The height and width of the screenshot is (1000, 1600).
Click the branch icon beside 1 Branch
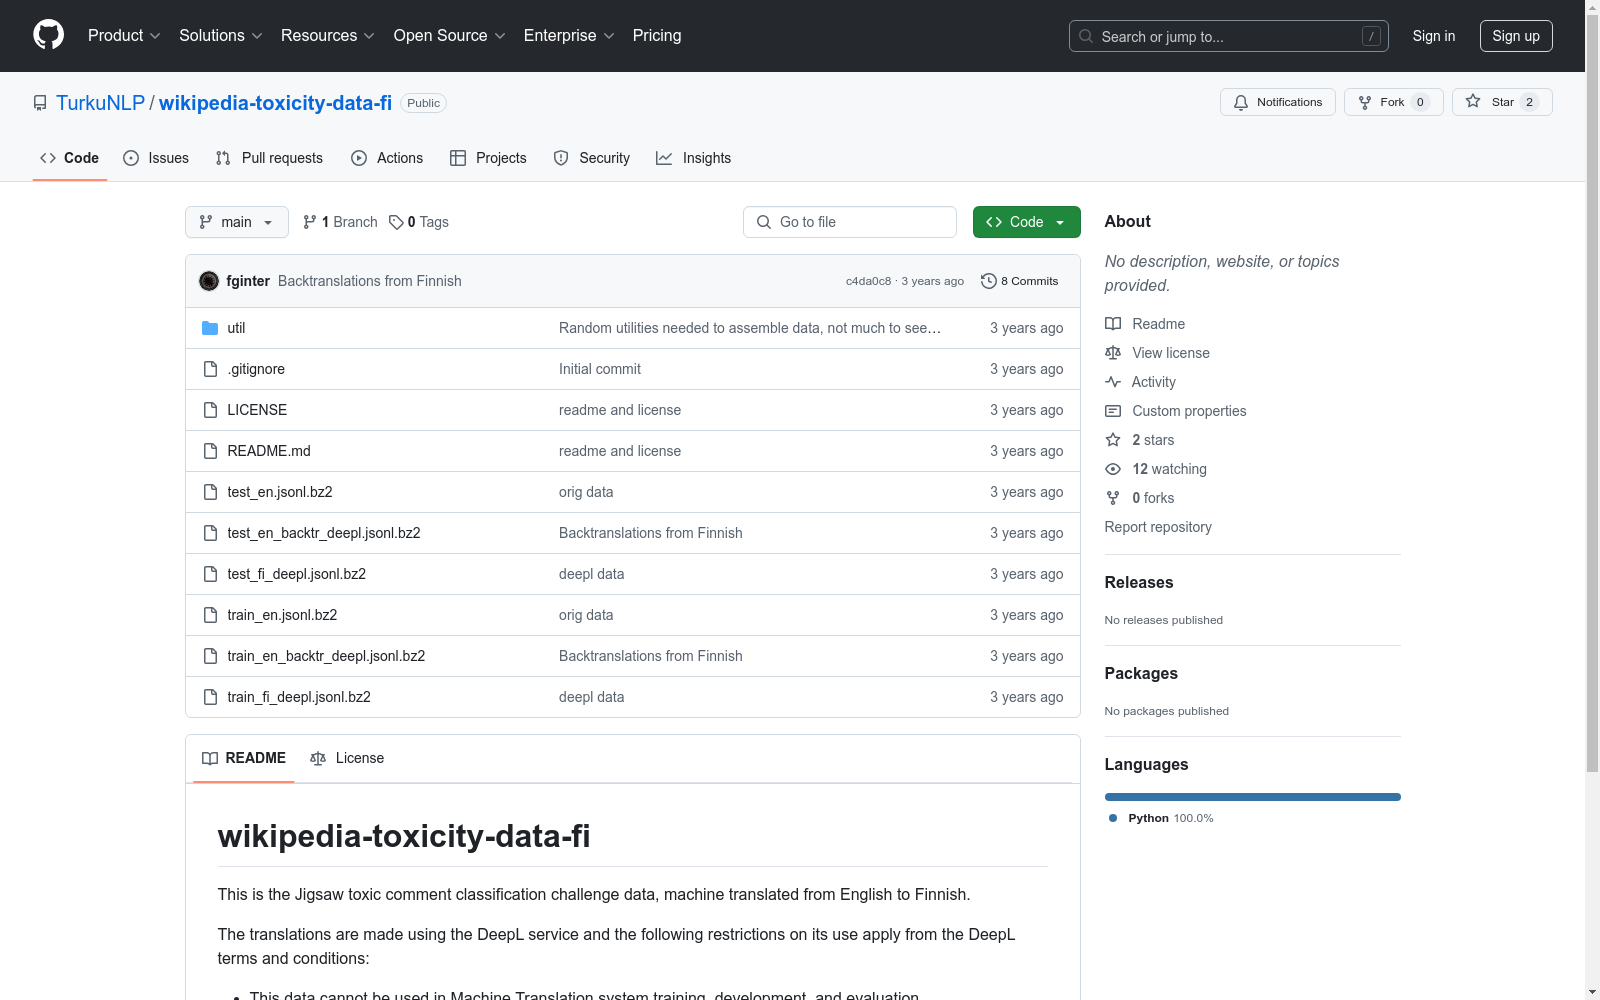310,222
